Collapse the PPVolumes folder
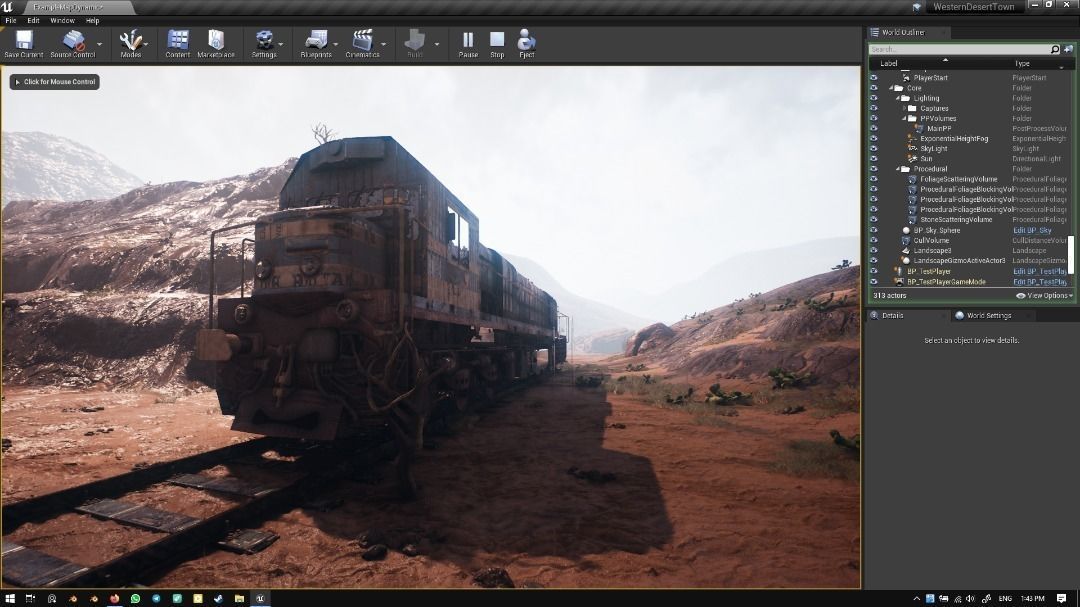Viewport: 1080px width, 607px height. tap(904, 119)
